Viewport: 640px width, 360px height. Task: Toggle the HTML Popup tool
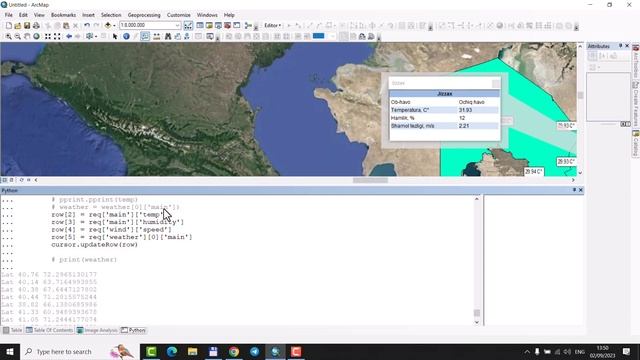pyautogui.click(x=145, y=37)
